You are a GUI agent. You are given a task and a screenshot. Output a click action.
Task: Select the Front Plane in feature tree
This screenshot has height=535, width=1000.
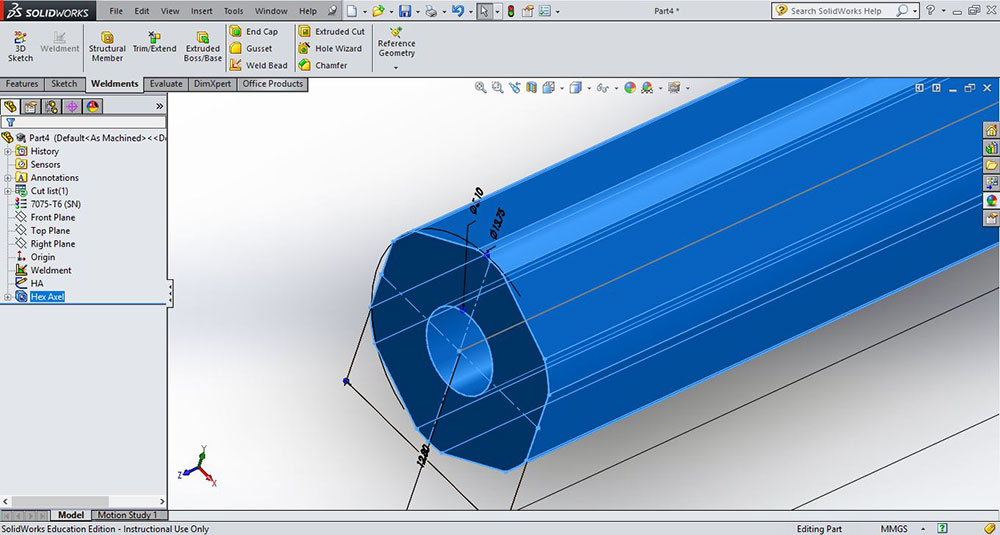coord(52,217)
